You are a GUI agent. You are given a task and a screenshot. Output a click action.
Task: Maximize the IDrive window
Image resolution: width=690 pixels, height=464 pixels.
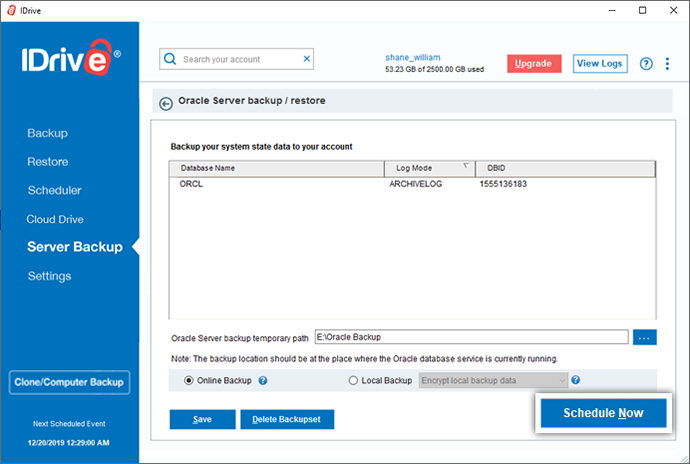642,10
